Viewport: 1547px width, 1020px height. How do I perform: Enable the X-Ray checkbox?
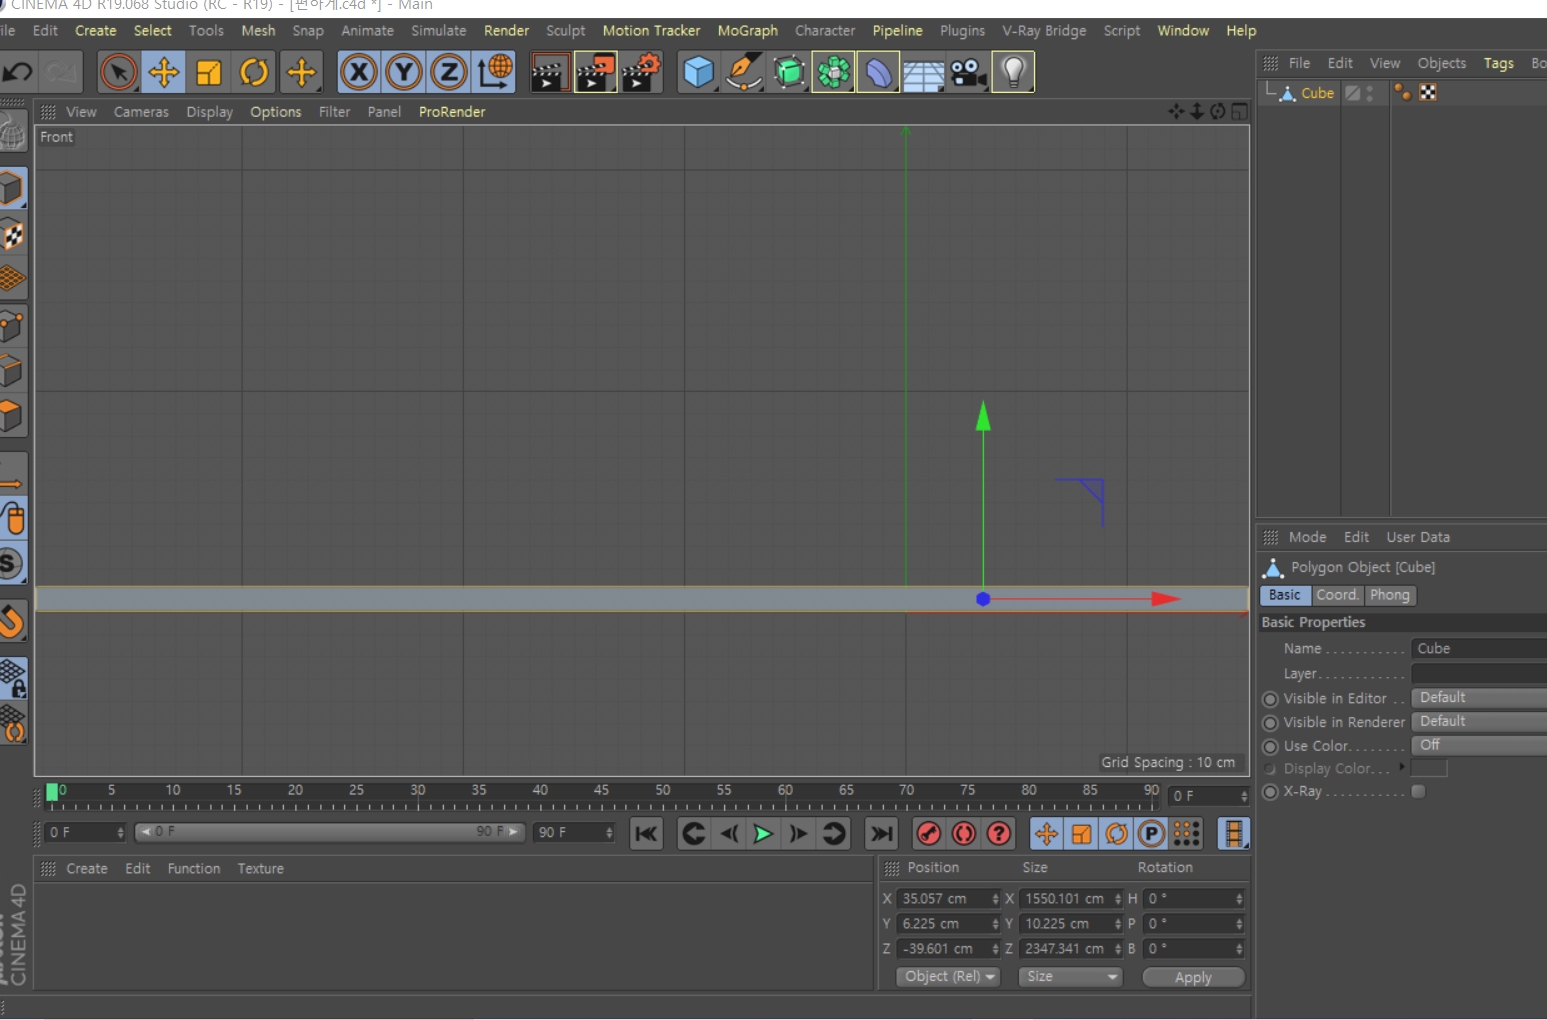pyautogui.click(x=1418, y=791)
